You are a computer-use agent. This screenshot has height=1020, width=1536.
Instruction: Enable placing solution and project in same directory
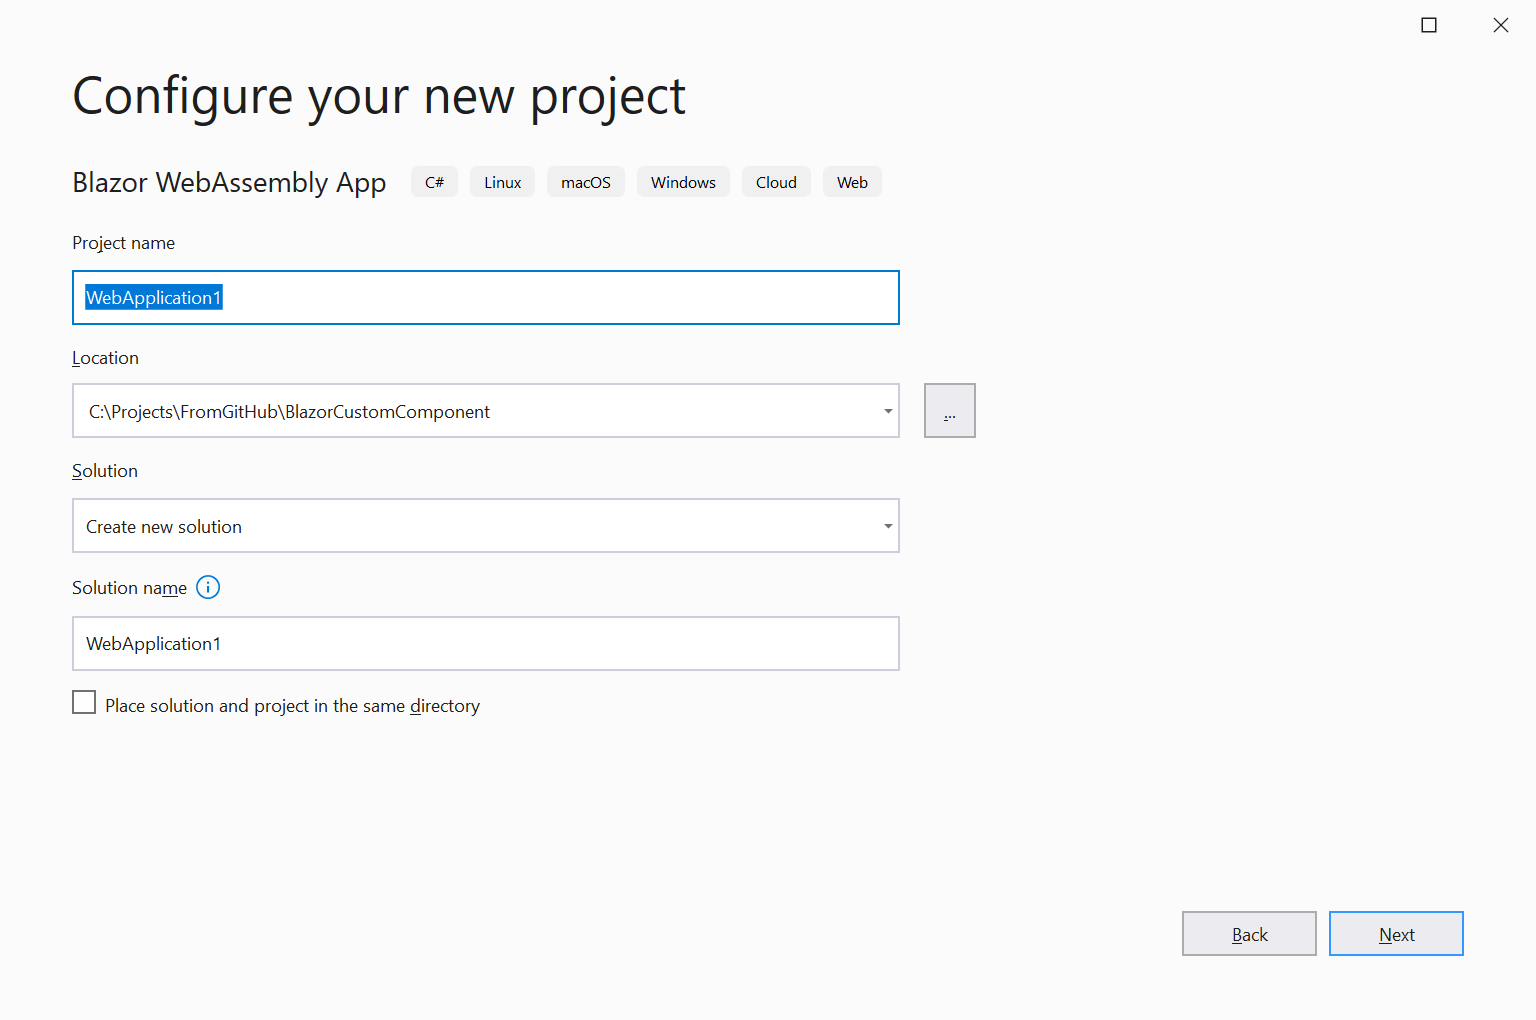click(84, 702)
